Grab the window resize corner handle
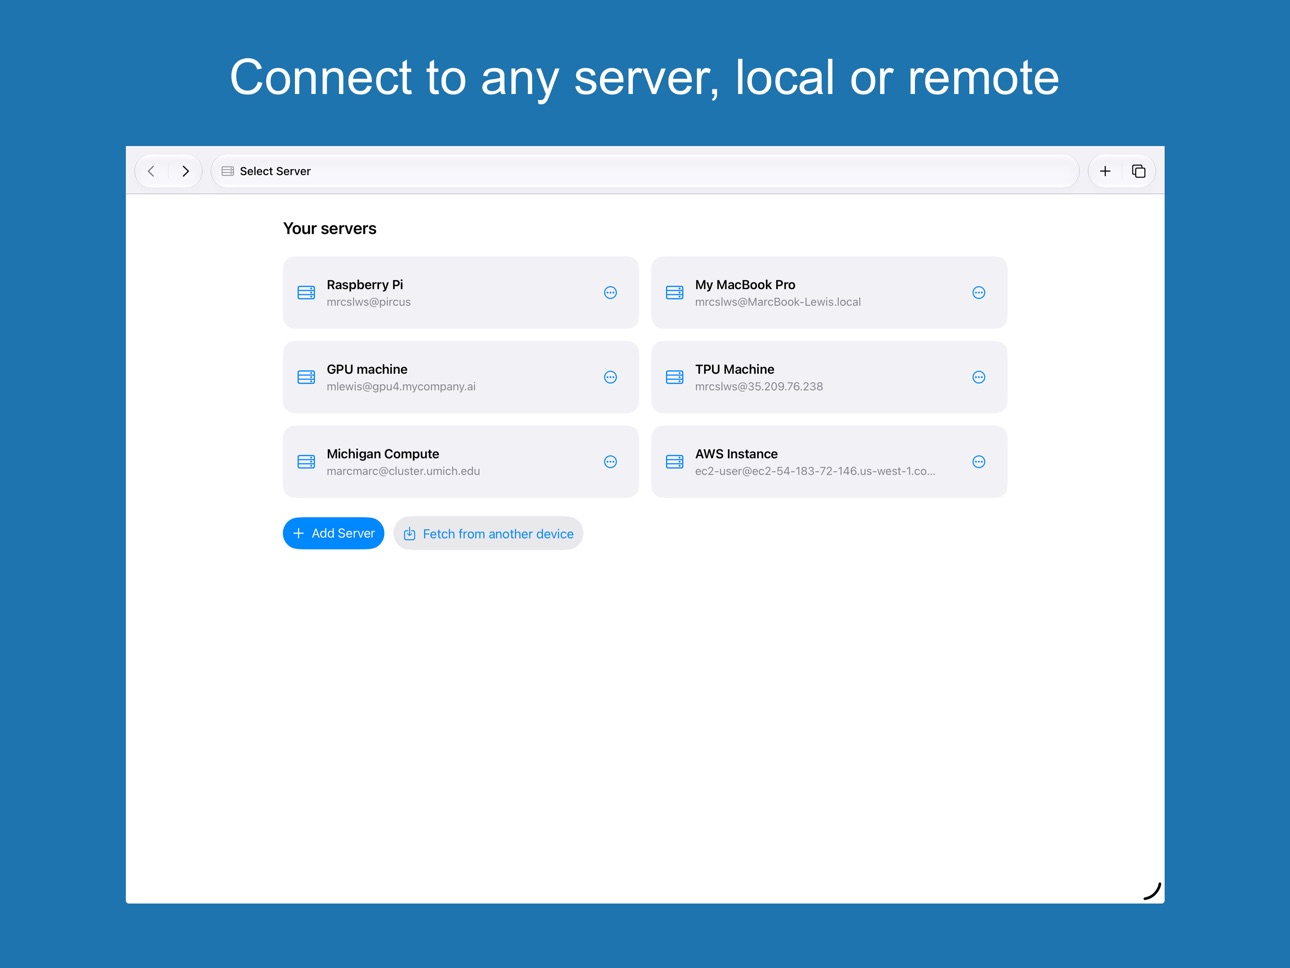Image resolution: width=1290 pixels, height=968 pixels. (1152, 891)
